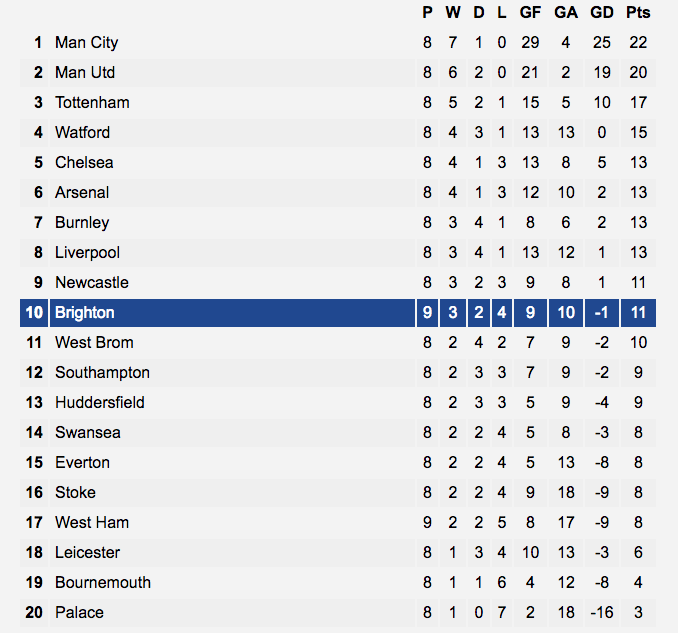This screenshot has width=678, height=633.
Task: Click the W column header
Action: click(x=453, y=13)
